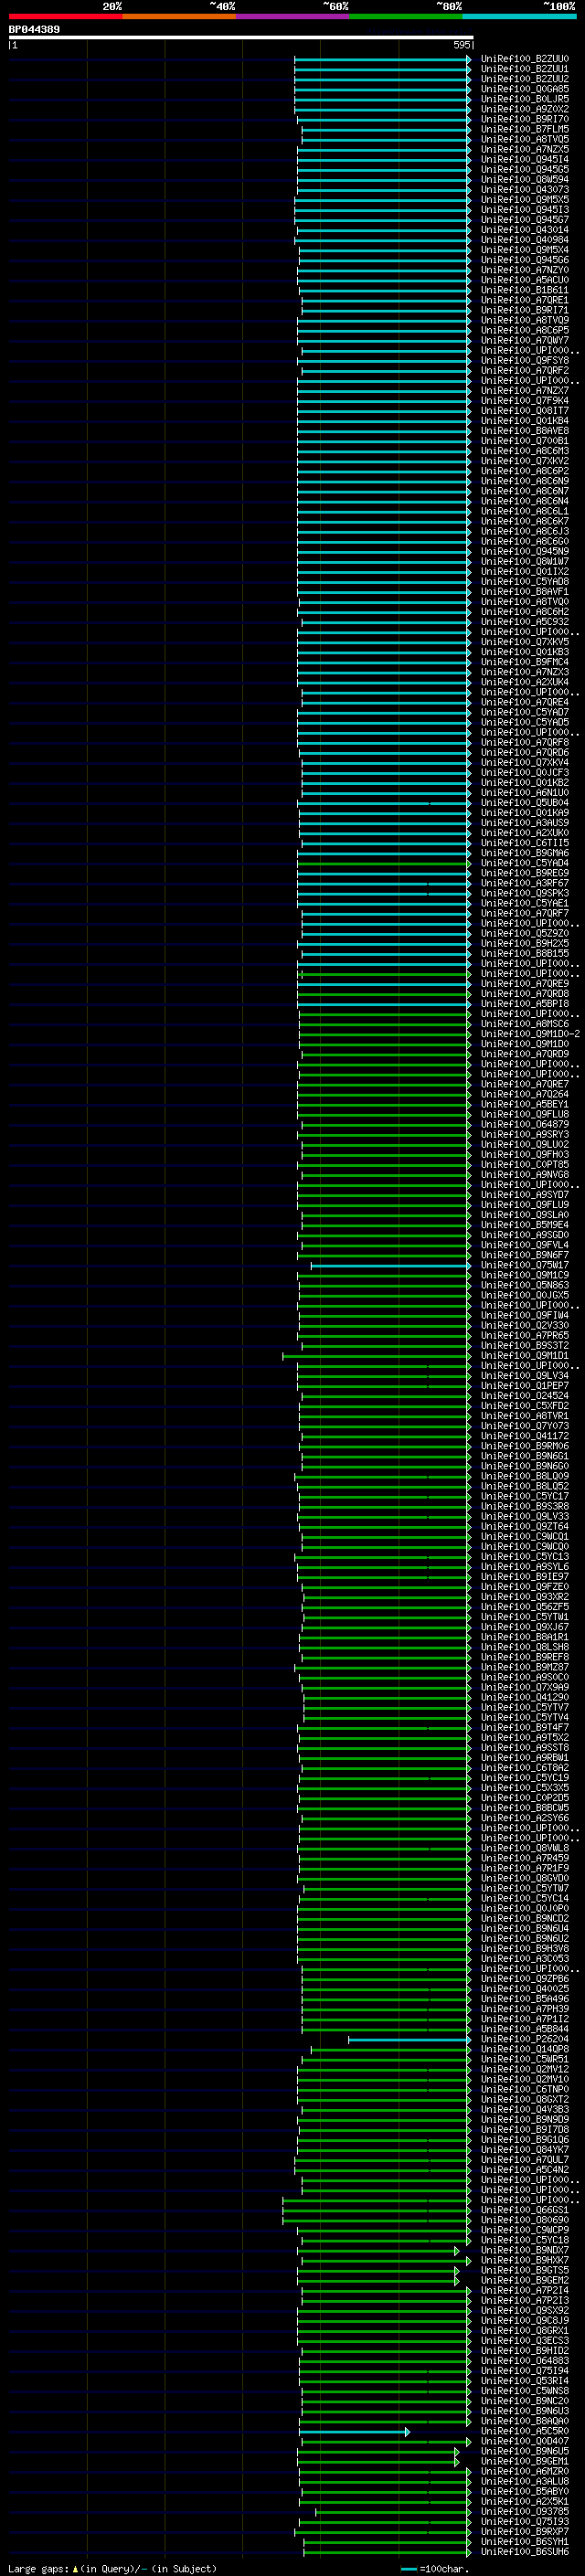Select the UniRef100_Q0GA85 label
Screen dimensions: 585x2576
(x=524, y=89)
